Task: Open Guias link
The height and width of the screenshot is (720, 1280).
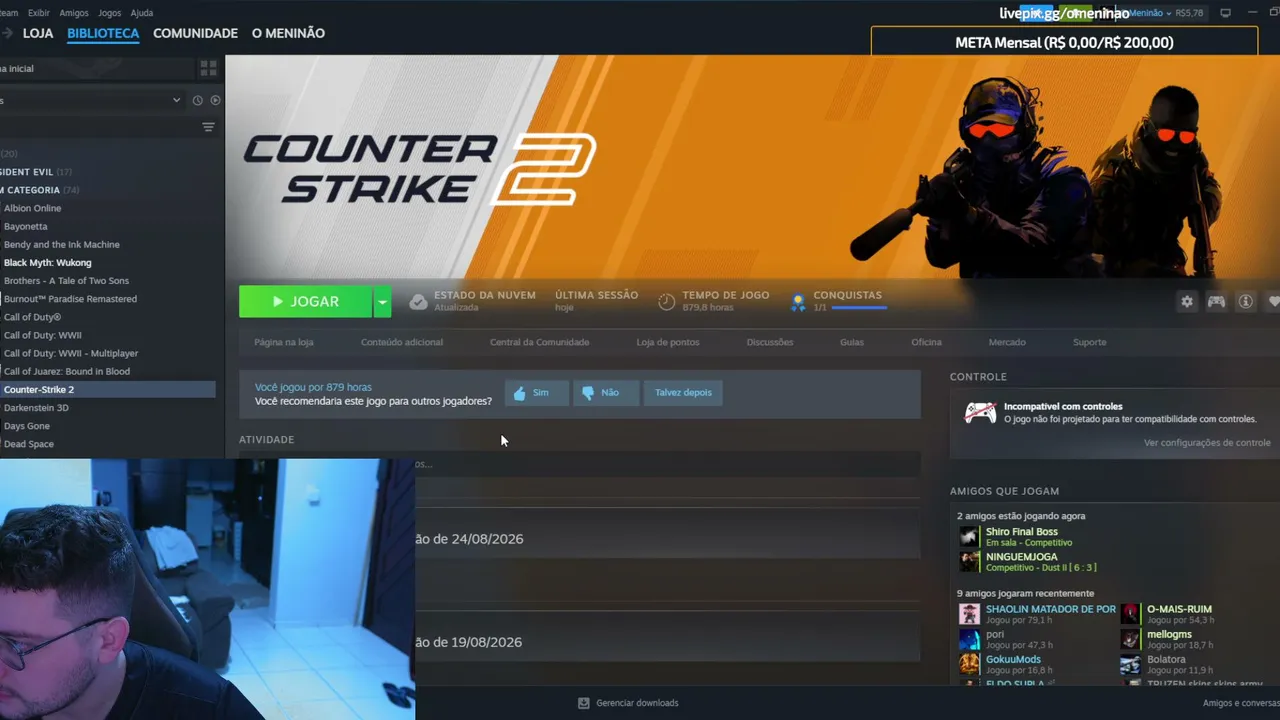Action: 852,342
